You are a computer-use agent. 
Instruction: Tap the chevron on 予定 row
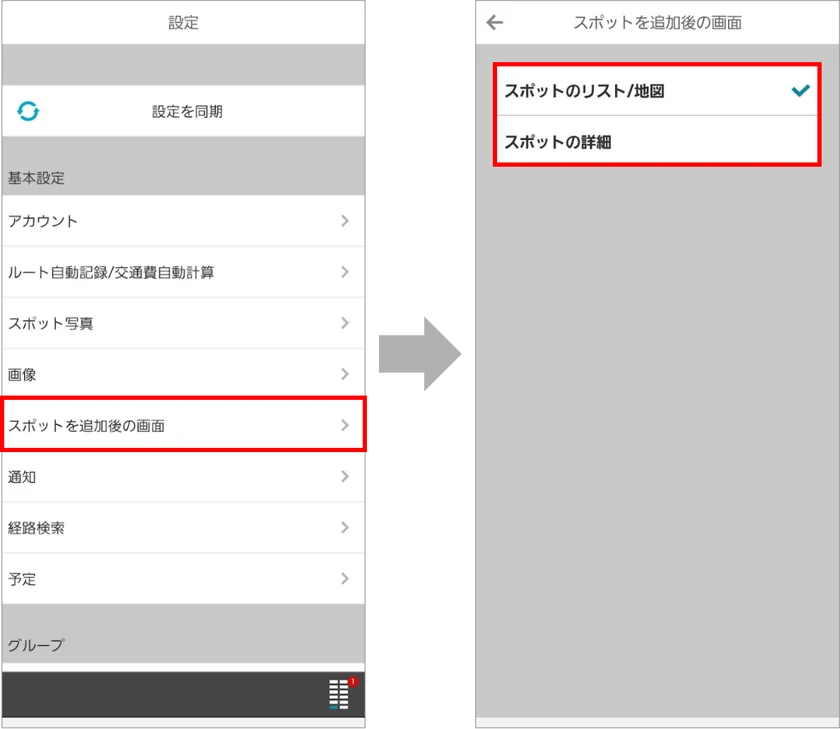pos(345,578)
